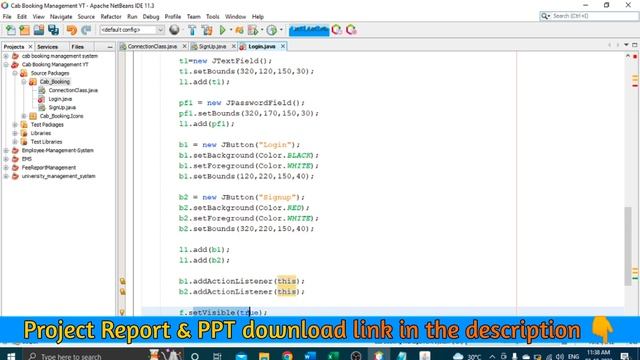This screenshot has width=640, height=360.
Task: Collapse the Cab_Booking package node
Action: click(24, 82)
